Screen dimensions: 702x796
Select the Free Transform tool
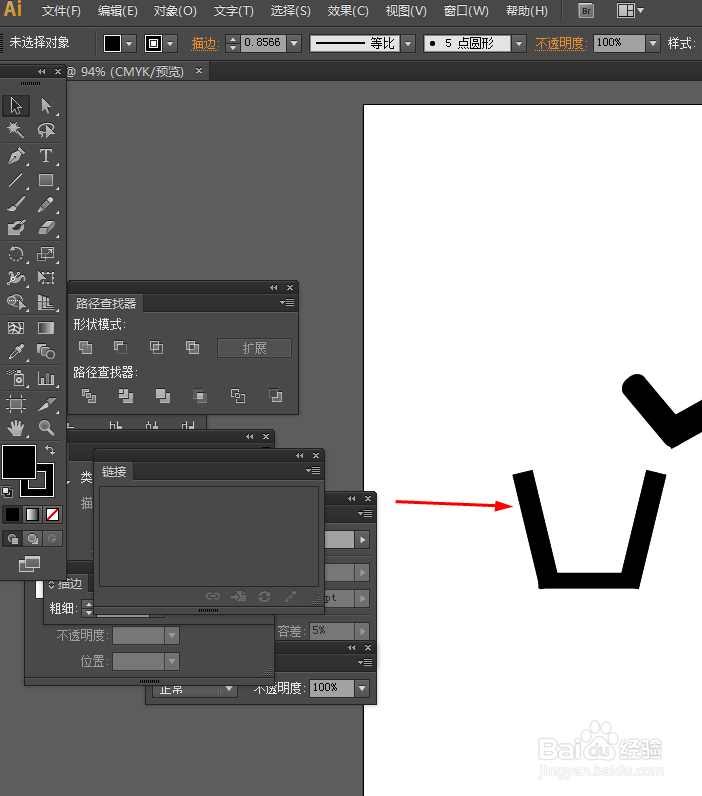[x=46, y=278]
